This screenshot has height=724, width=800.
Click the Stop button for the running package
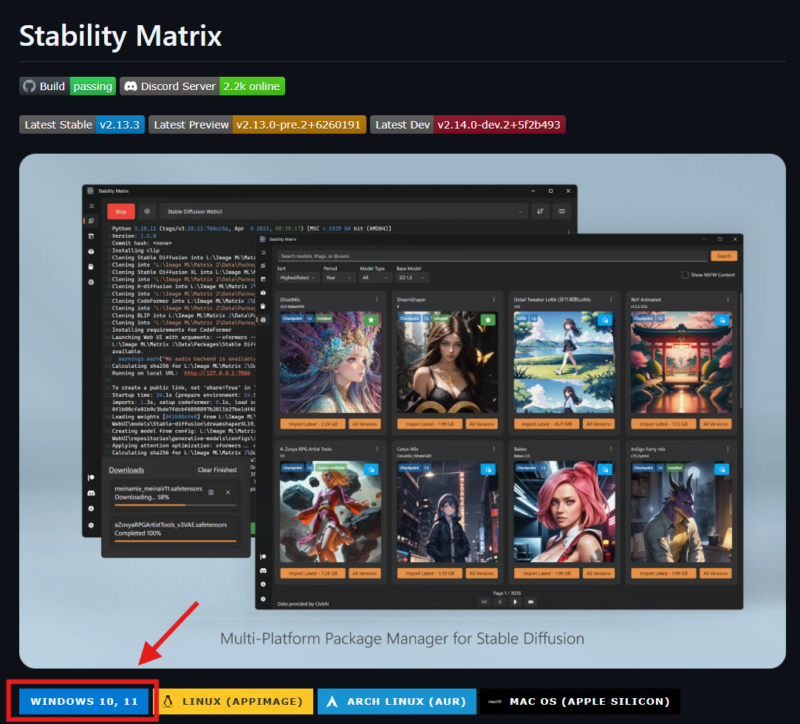[x=119, y=211]
